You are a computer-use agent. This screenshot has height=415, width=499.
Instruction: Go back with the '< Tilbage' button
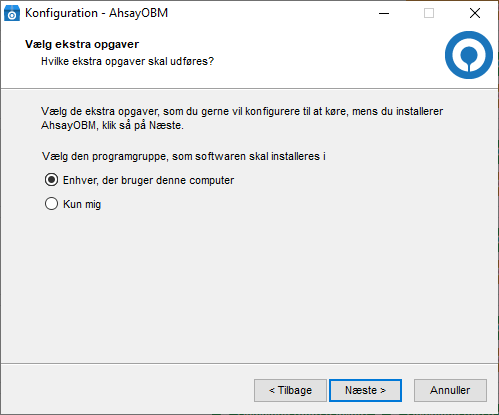290,390
